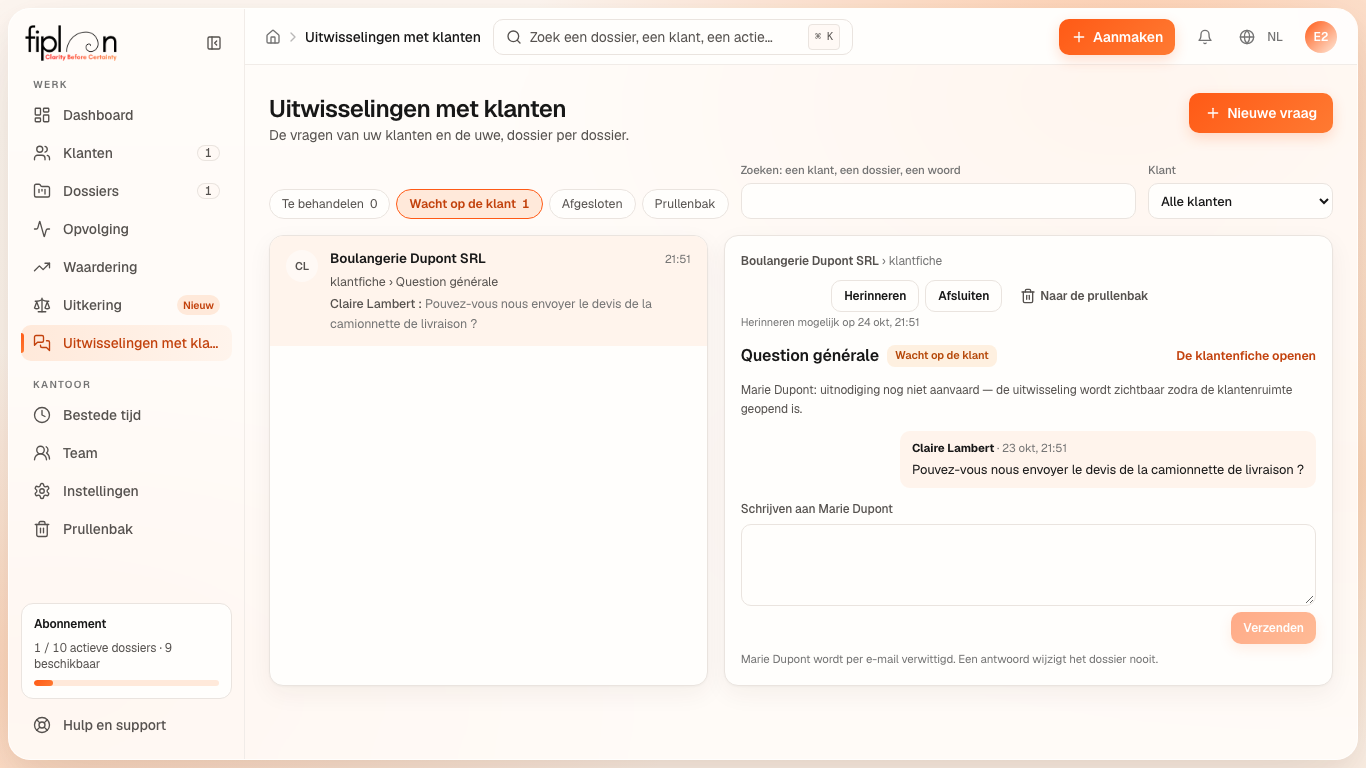Screen dimensions: 1366x768
Task: Click the Abonnement card title
Action: (x=70, y=624)
